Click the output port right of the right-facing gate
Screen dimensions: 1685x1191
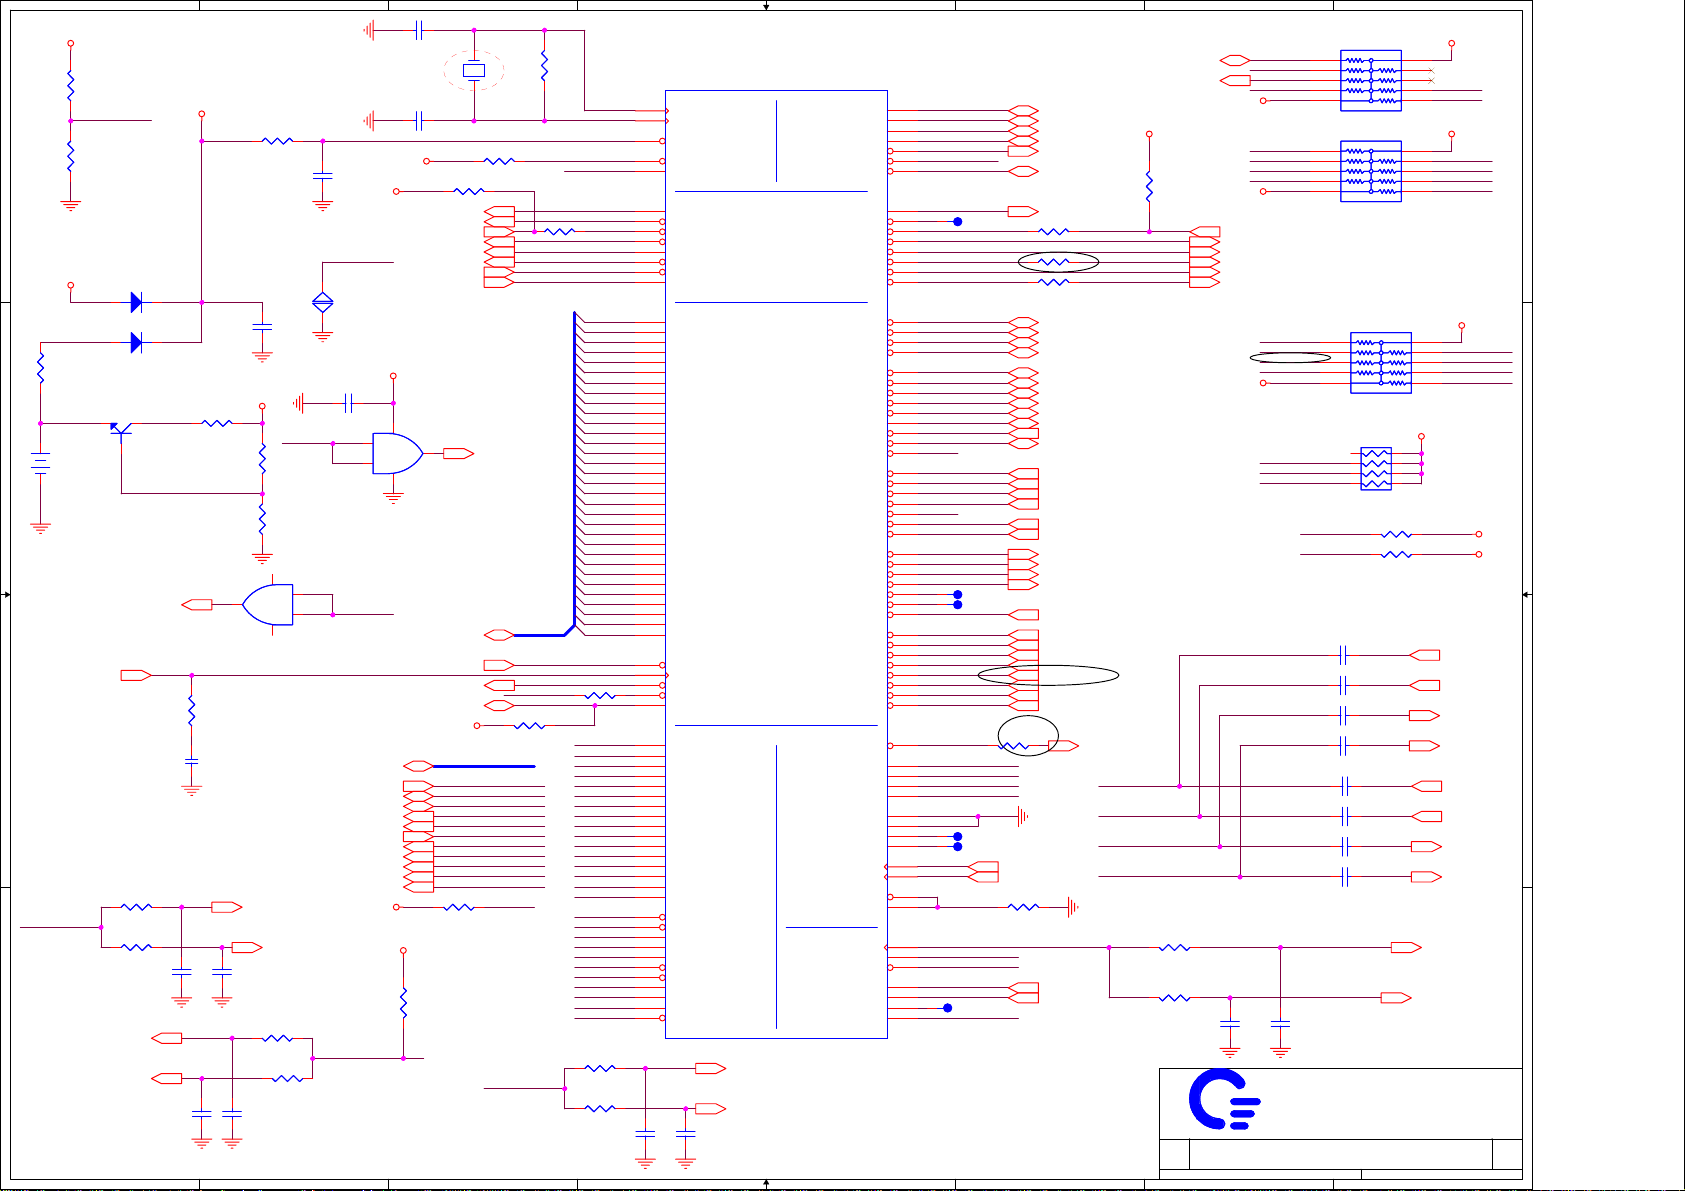coord(458,454)
